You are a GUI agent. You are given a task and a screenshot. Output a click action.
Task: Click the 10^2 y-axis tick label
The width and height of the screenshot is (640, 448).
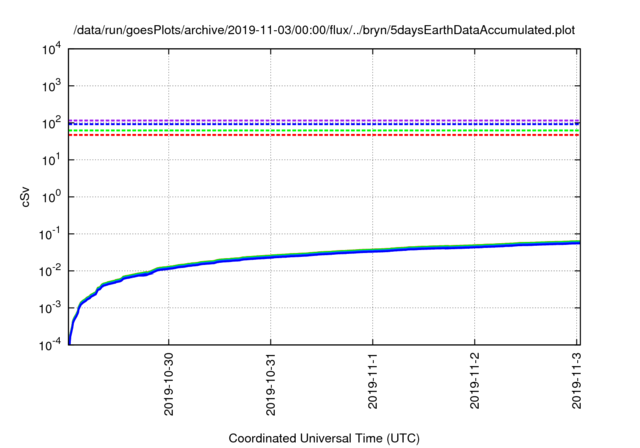(x=51, y=123)
